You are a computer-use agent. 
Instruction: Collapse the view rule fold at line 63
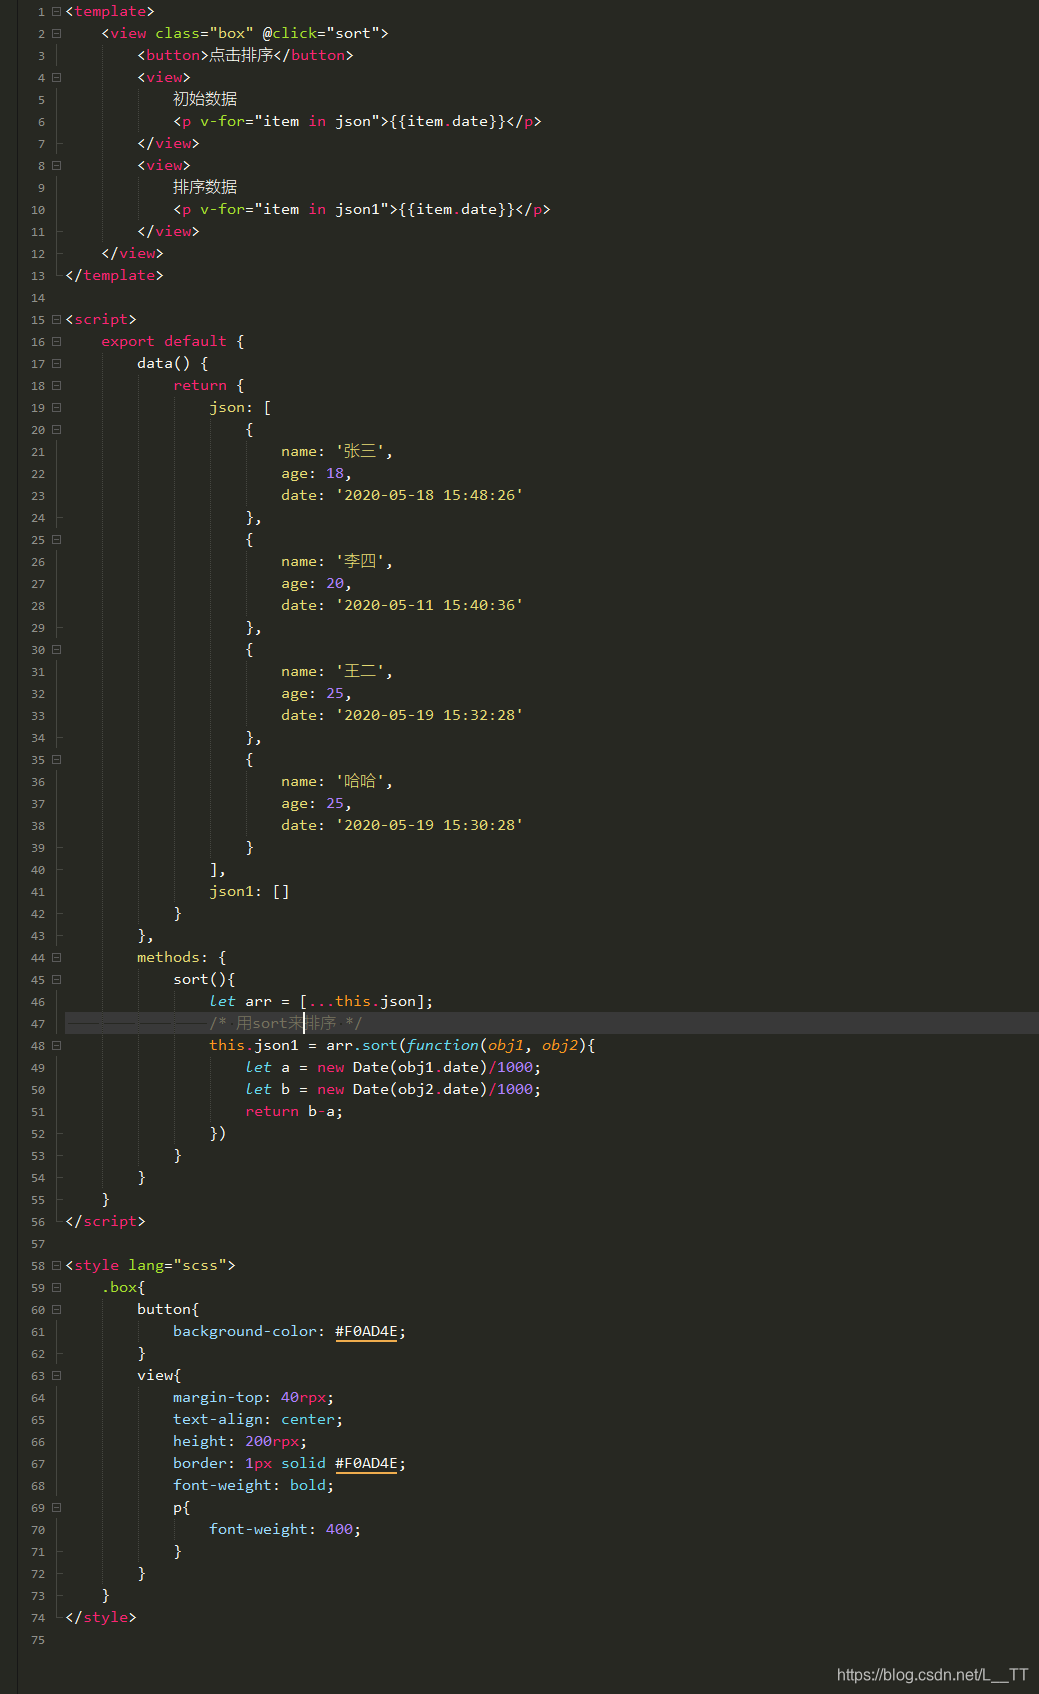click(56, 1375)
